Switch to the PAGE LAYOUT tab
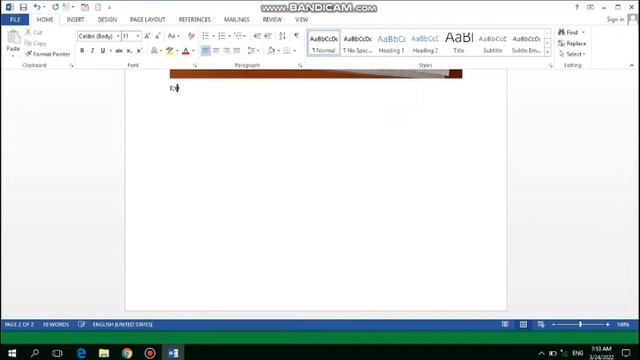This screenshot has width=640, height=360. [x=147, y=20]
